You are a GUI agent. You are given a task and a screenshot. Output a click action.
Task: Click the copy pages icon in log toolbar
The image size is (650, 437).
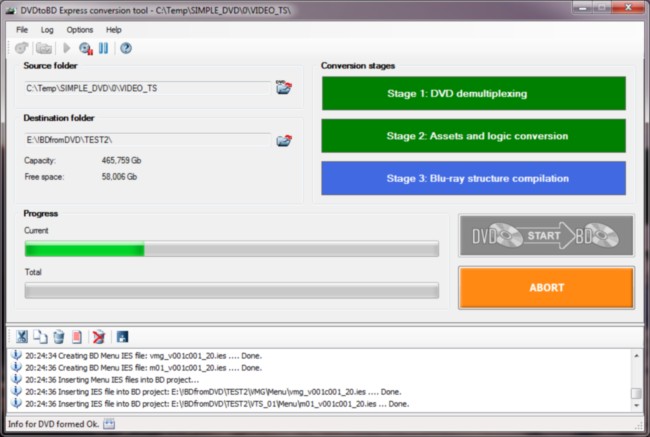[x=40, y=337]
